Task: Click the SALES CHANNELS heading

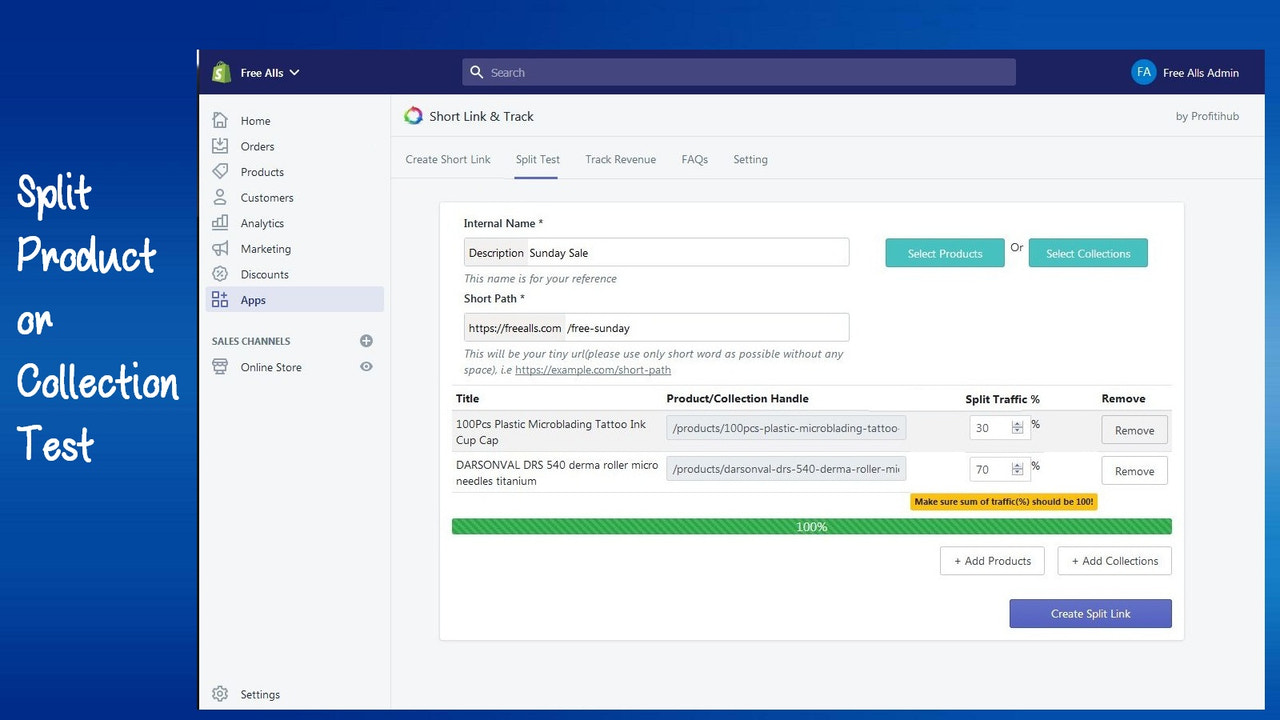Action: point(251,341)
